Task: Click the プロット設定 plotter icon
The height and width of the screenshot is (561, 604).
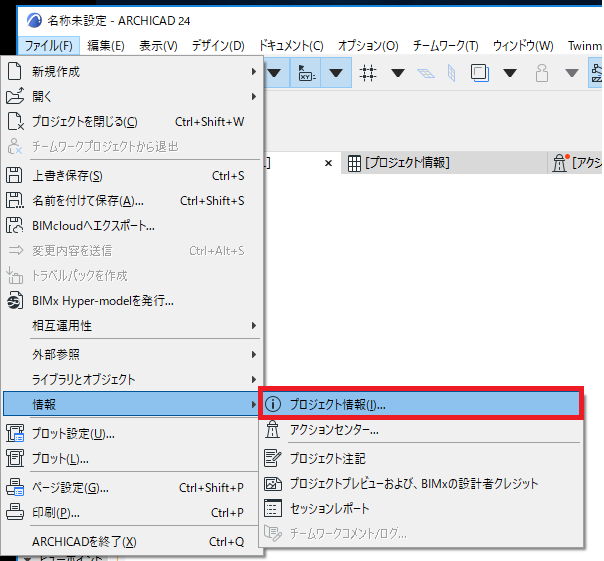Action: point(15,433)
